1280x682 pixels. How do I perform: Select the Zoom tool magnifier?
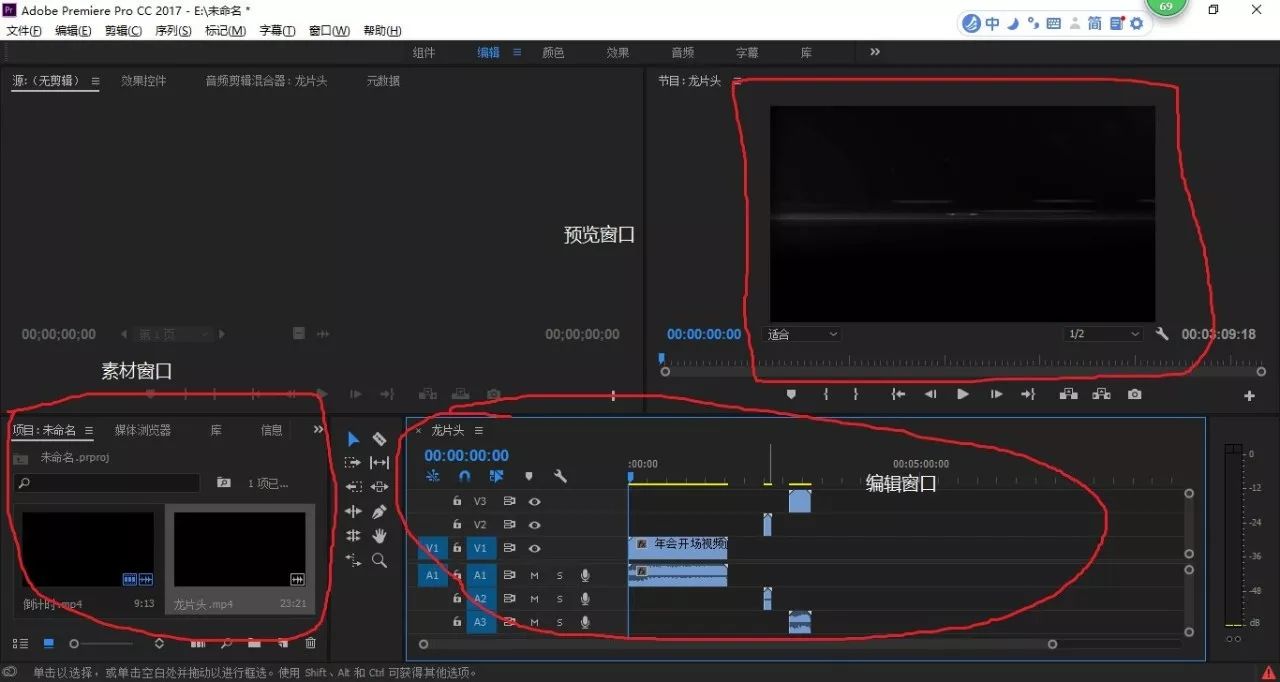pos(379,561)
